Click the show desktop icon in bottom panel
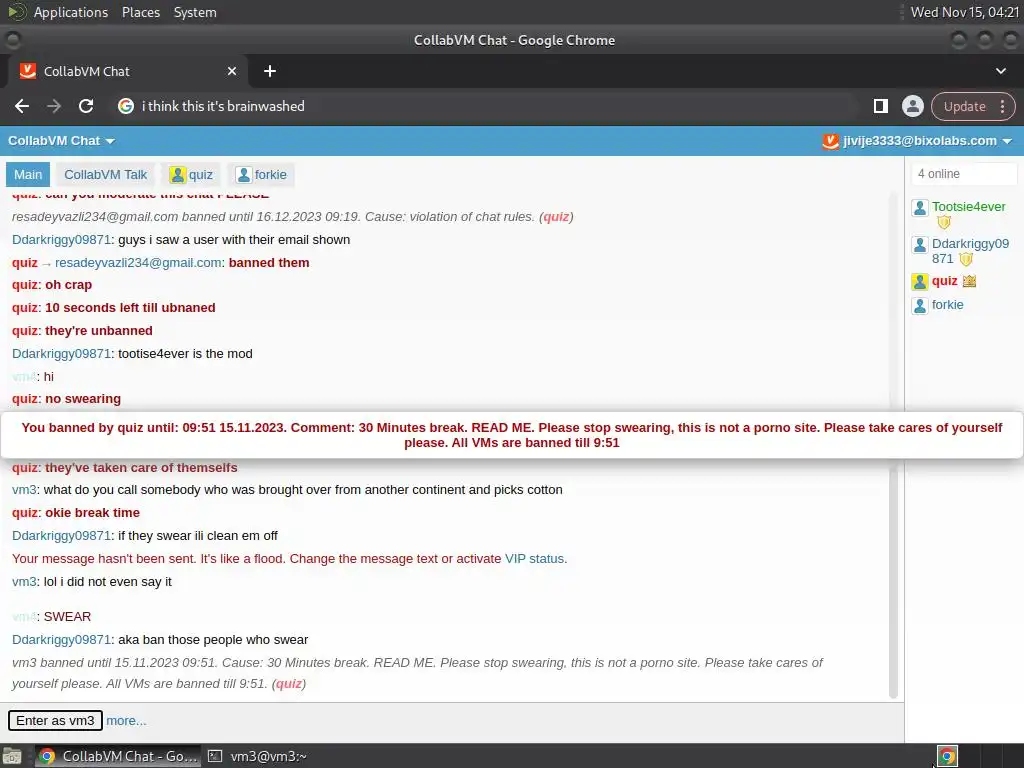 pyautogui.click(x=12, y=756)
